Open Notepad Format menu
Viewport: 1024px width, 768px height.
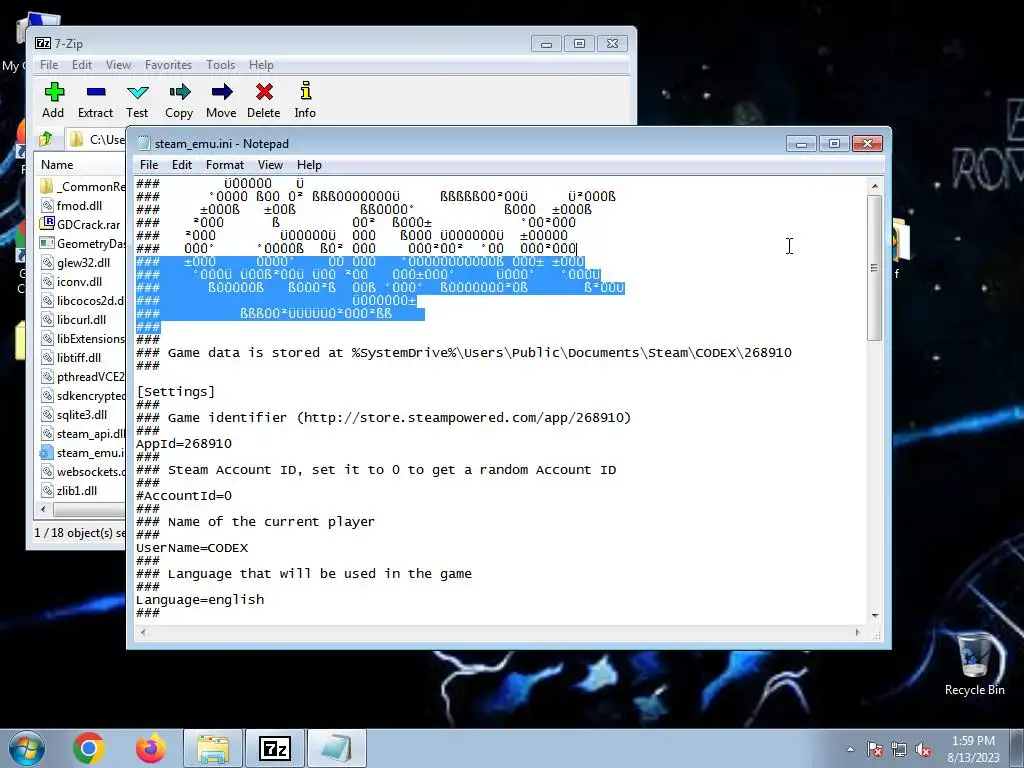pyautogui.click(x=225, y=165)
